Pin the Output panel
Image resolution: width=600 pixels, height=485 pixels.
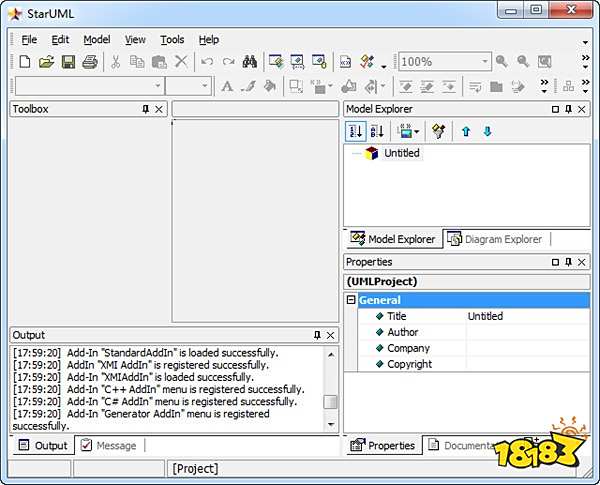pyautogui.click(x=317, y=335)
